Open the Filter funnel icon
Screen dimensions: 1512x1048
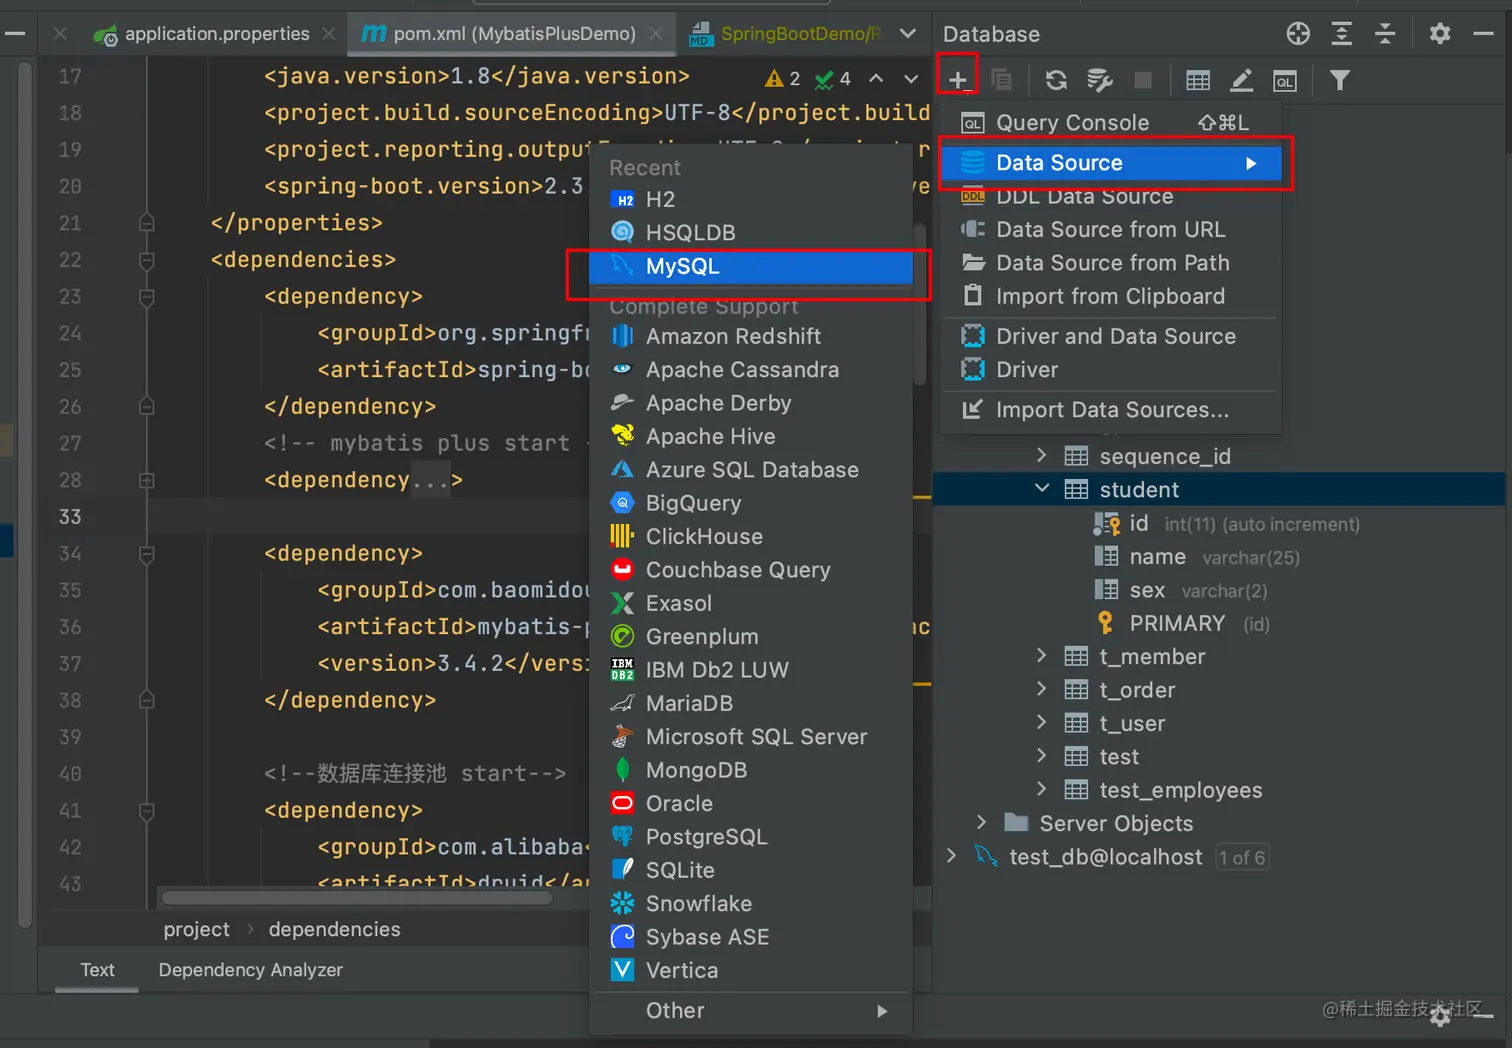click(1340, 80)
